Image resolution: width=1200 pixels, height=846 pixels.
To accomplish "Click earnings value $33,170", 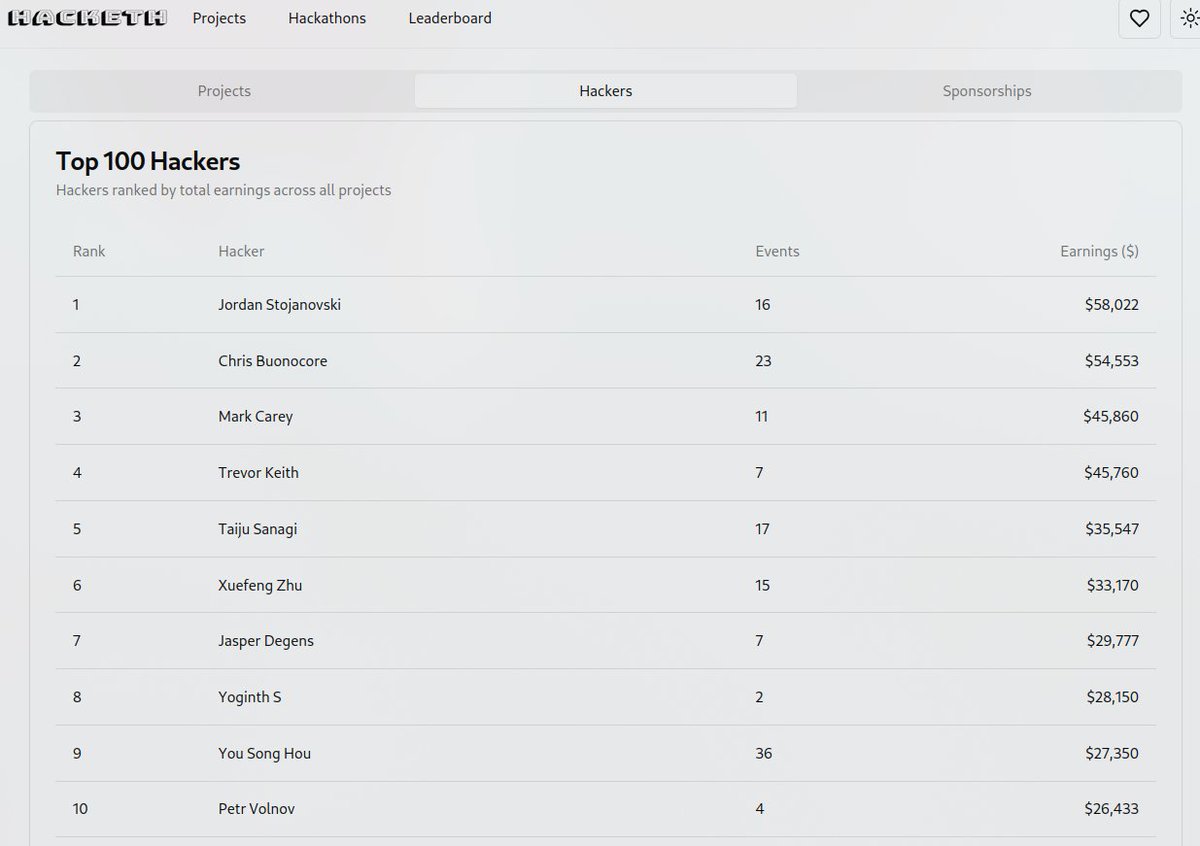I will [x=1112, y=585].
